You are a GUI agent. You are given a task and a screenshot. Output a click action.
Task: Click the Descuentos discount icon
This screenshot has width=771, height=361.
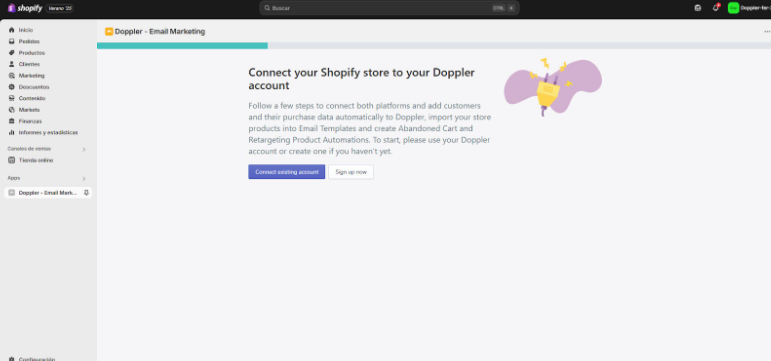12,87
